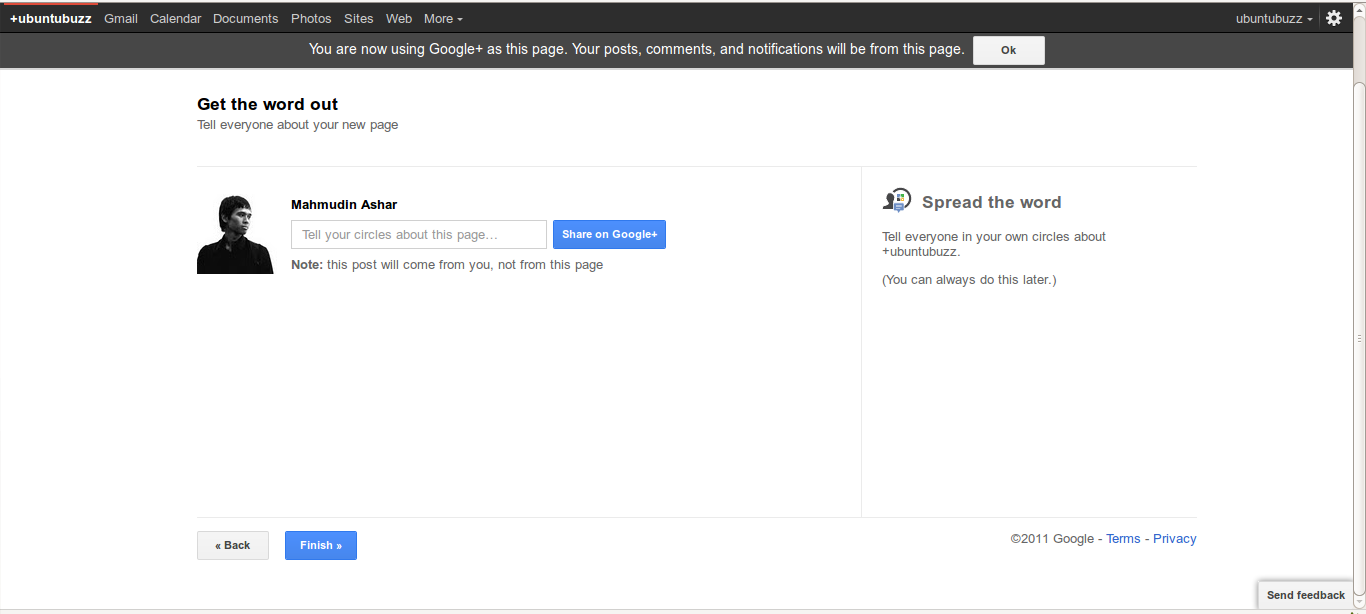
Task: Click Mahmudin Ashar's profile photo
Action: coord(235,234)
